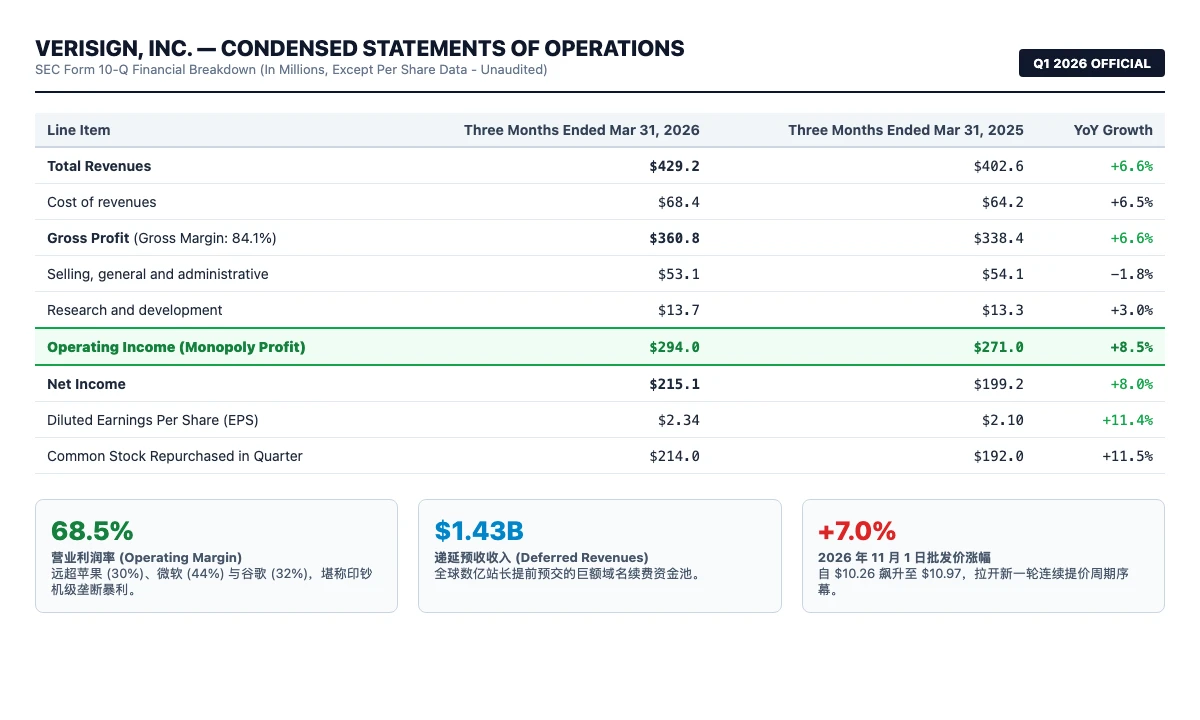This screenshot has height=720, width=1200.
Task: Select the $54.1 SG&A value
Action: pyautogui.click(x=1002, y=274)
